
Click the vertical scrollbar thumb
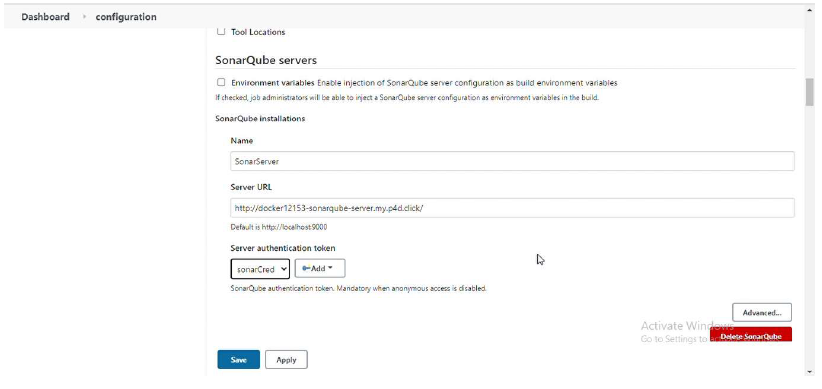tap(809, 92)
